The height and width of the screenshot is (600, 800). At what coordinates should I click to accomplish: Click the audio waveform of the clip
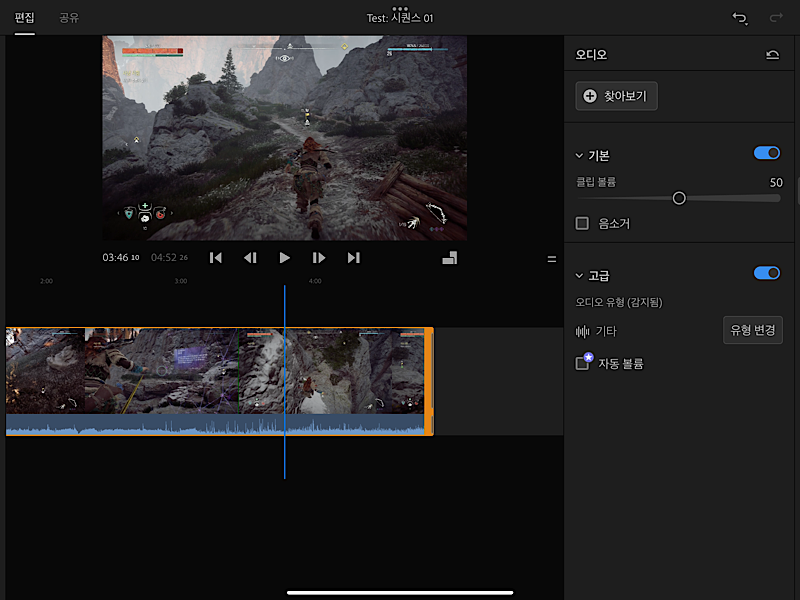[x=215, y=424]
